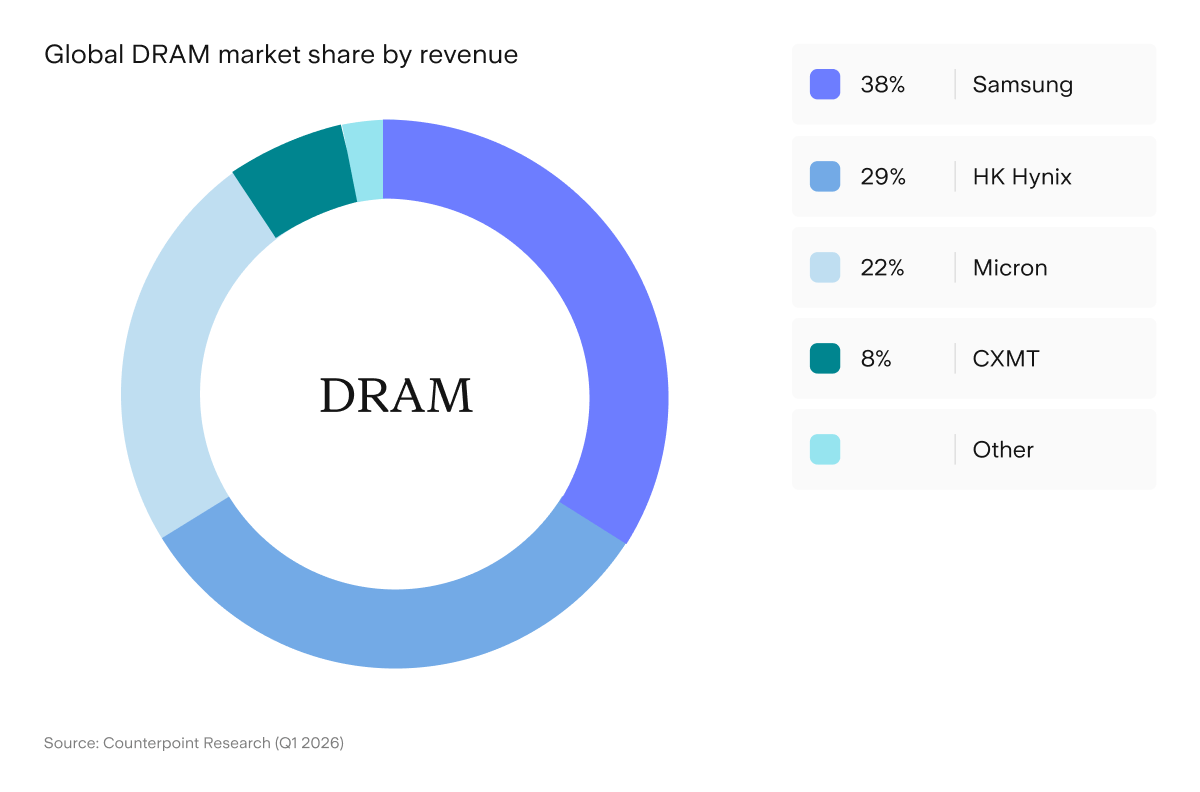Click the "22%" value in the legend

[x=882, y=268]
